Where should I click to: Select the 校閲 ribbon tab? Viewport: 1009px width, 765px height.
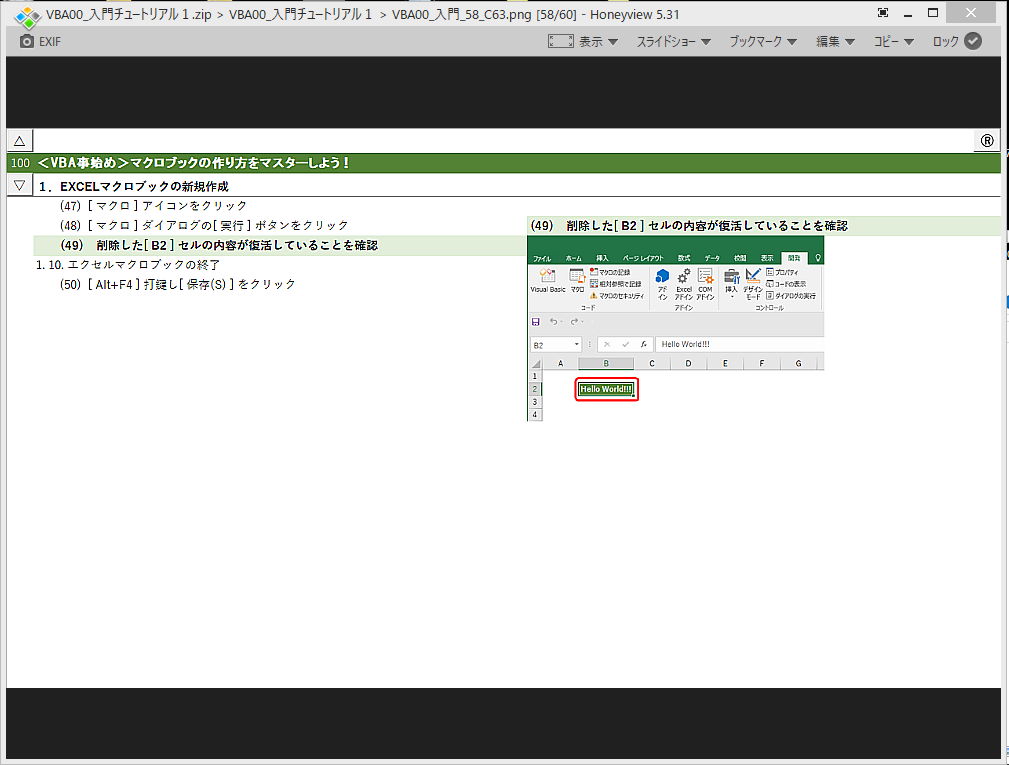pyautogui.click(x=740, y=258)
